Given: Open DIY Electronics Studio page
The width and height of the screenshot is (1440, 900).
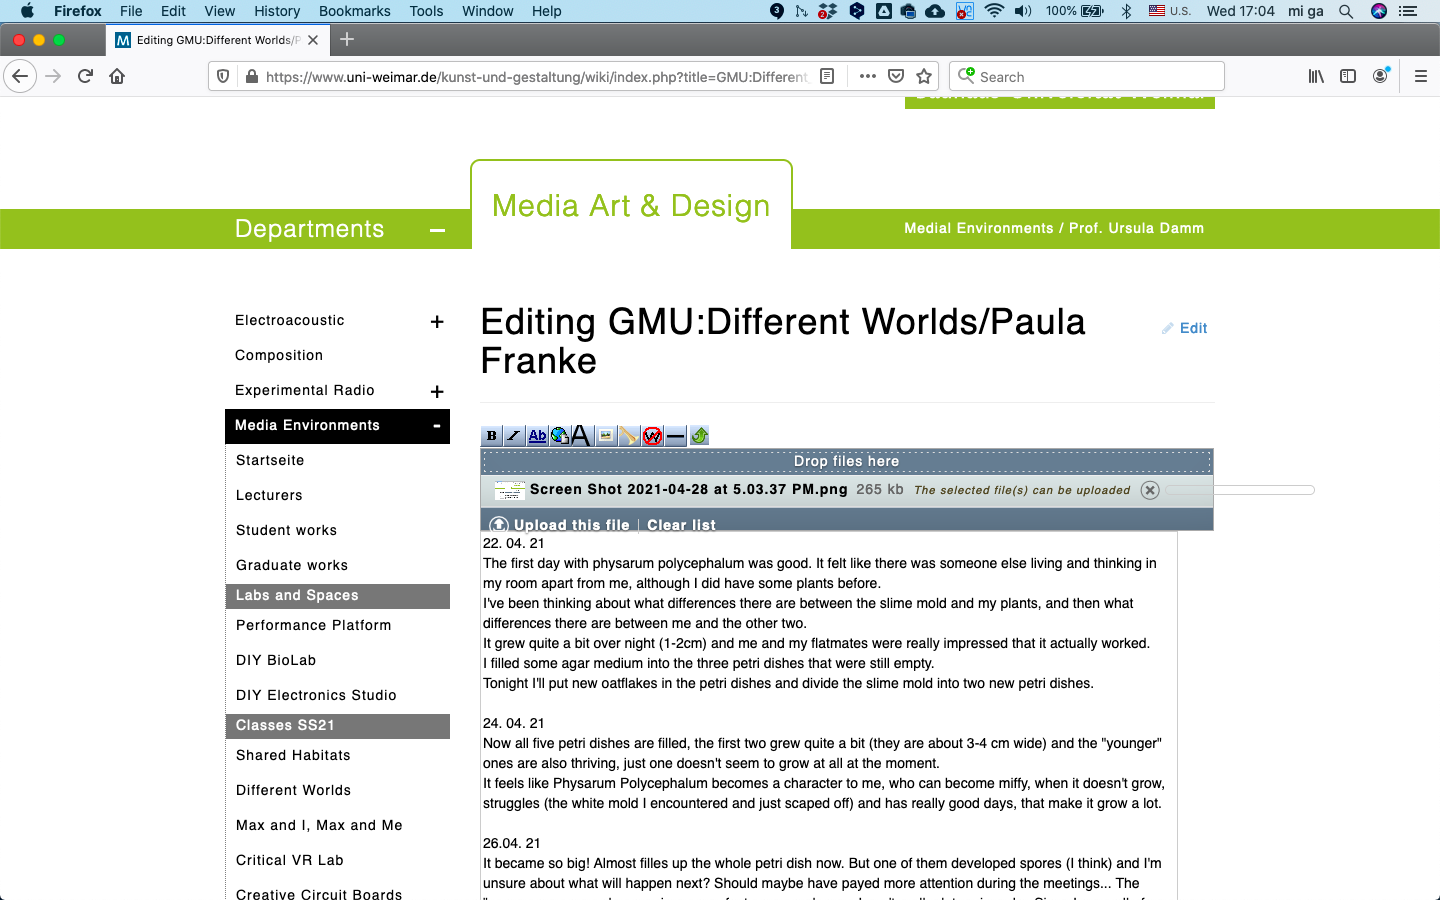Looking at the screenshot, I should pos(316,695).
